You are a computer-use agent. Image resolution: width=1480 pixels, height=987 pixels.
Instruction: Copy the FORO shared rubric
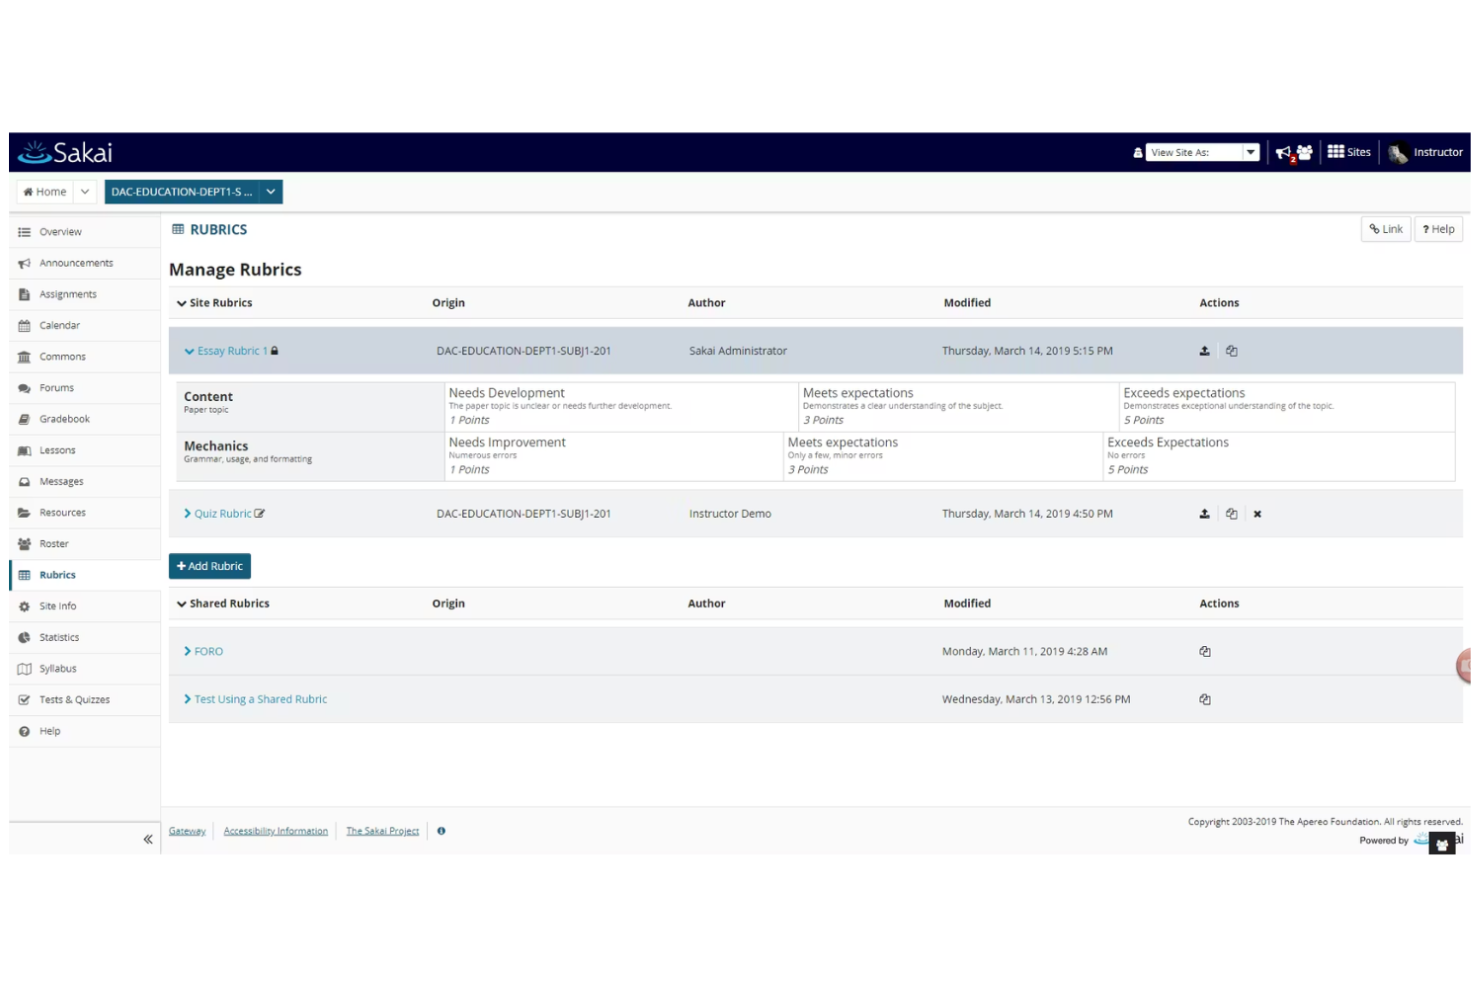point(1204,651)
